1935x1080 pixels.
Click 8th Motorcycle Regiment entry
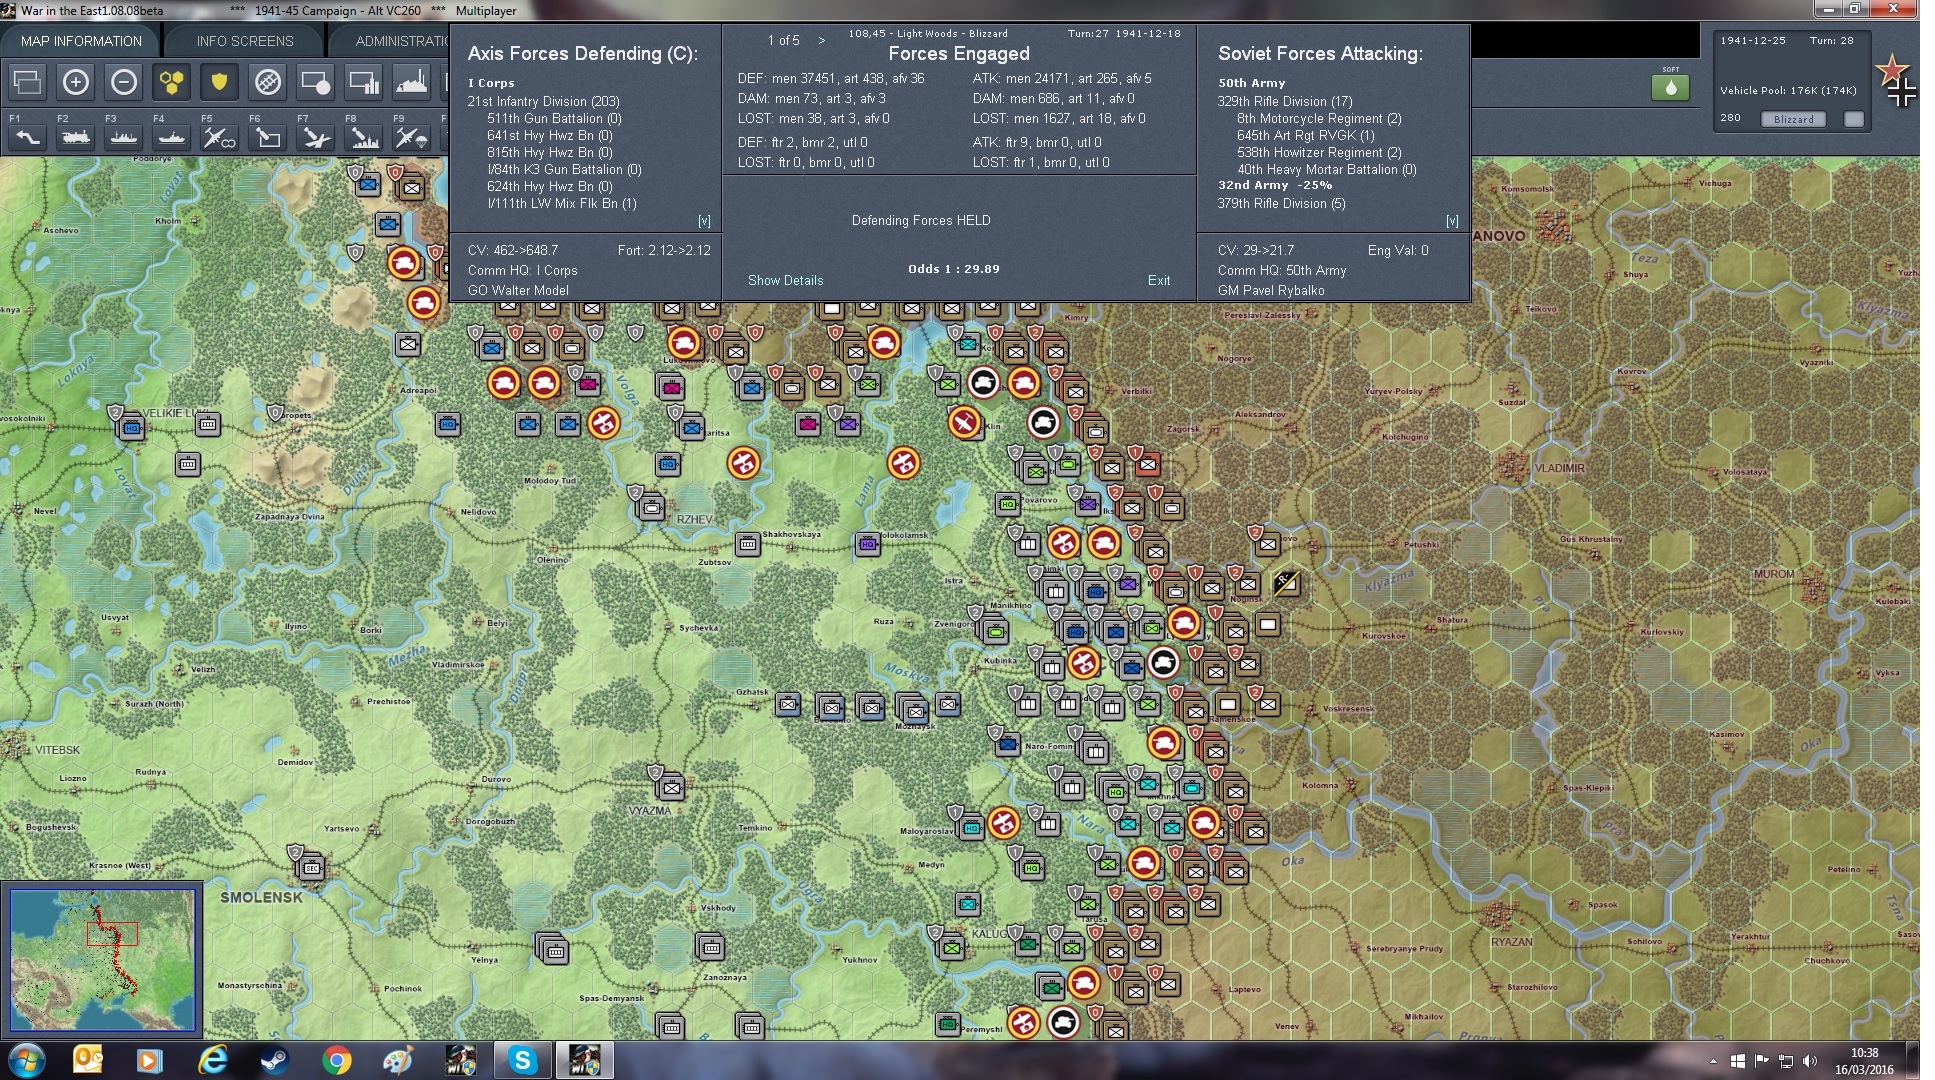[1319, 118]
